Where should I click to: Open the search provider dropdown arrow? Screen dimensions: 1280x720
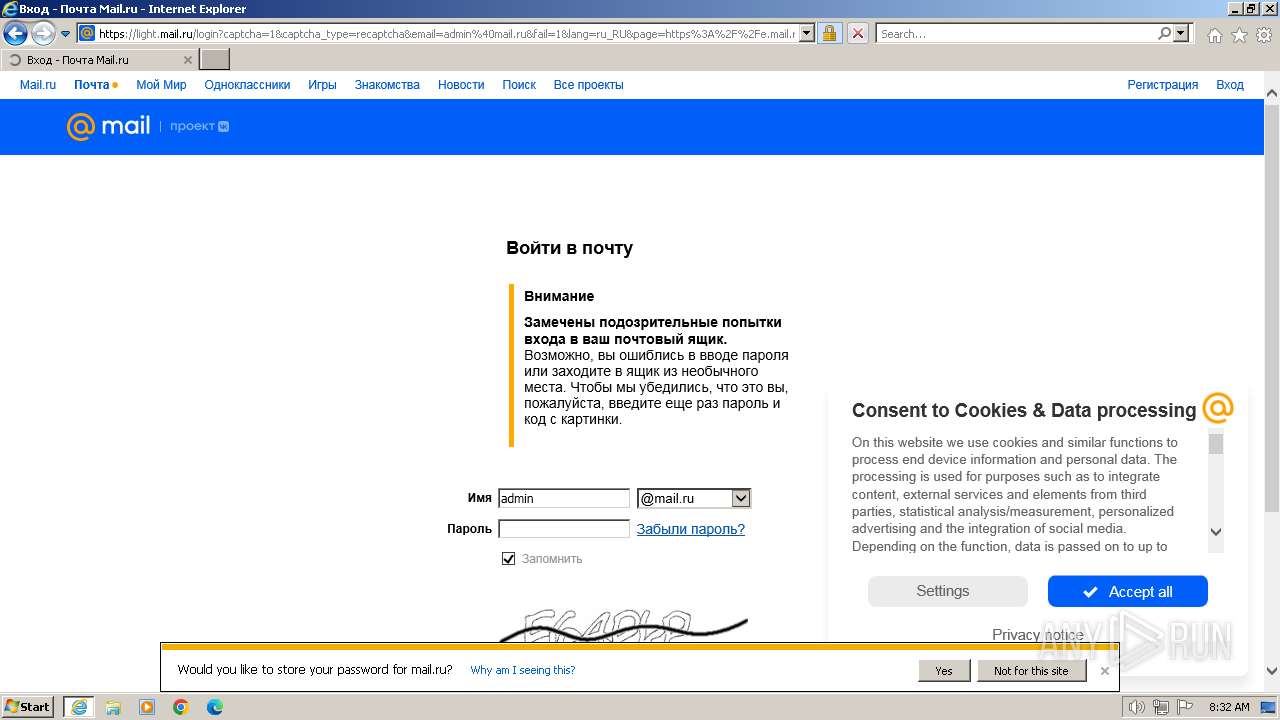[1182, 34]
